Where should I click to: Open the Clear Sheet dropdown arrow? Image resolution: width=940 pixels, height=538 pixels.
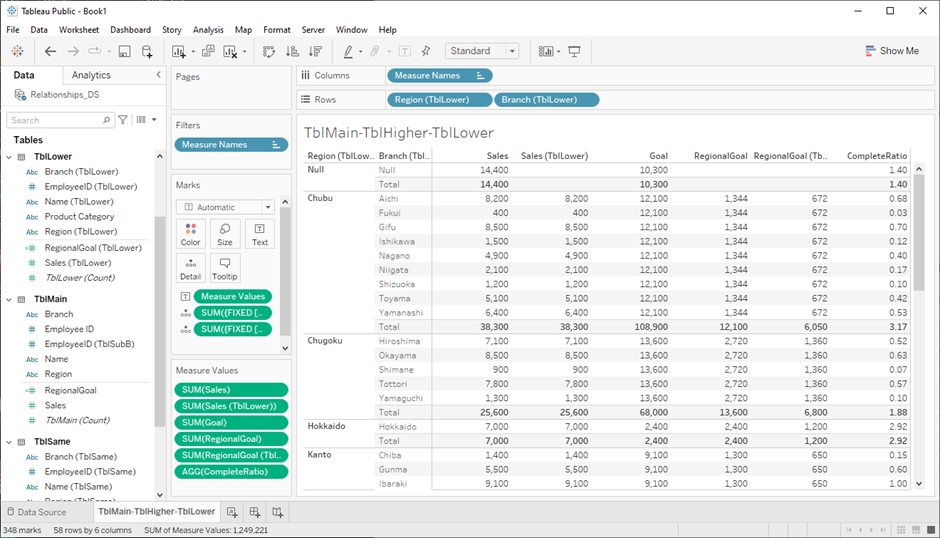pos(245,52)
